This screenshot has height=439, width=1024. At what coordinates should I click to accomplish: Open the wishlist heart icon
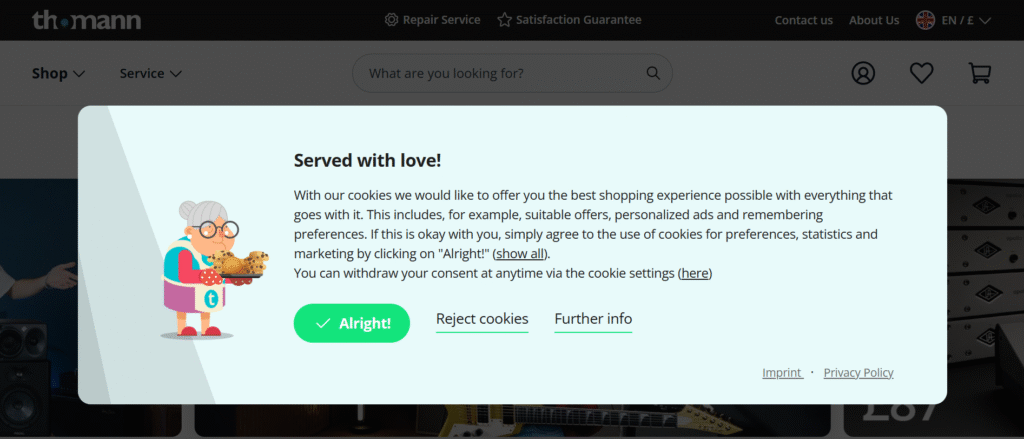coord(921,73)
